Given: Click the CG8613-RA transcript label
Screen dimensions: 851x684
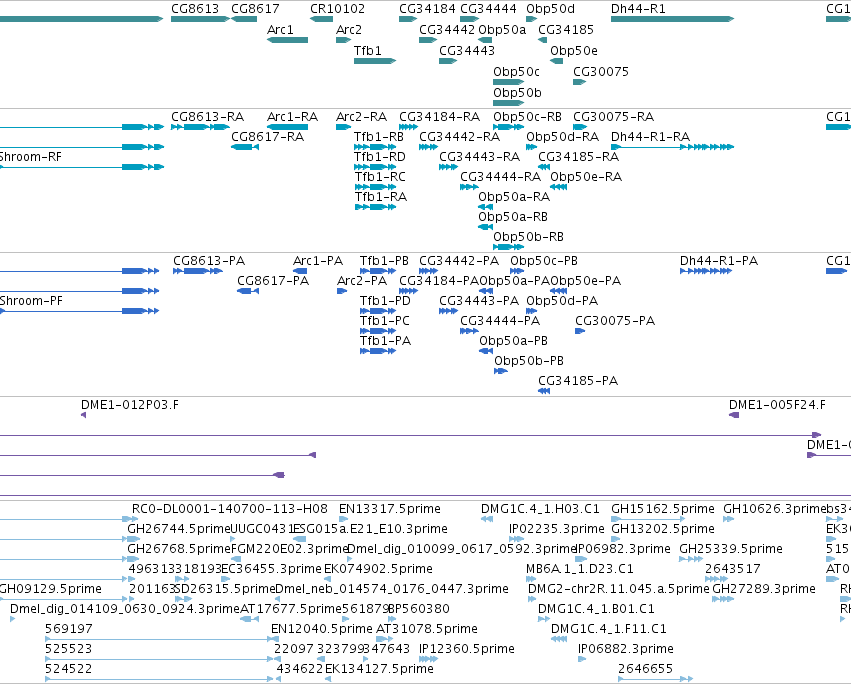Looking at the screenshot, I should (x=207, y=117).
